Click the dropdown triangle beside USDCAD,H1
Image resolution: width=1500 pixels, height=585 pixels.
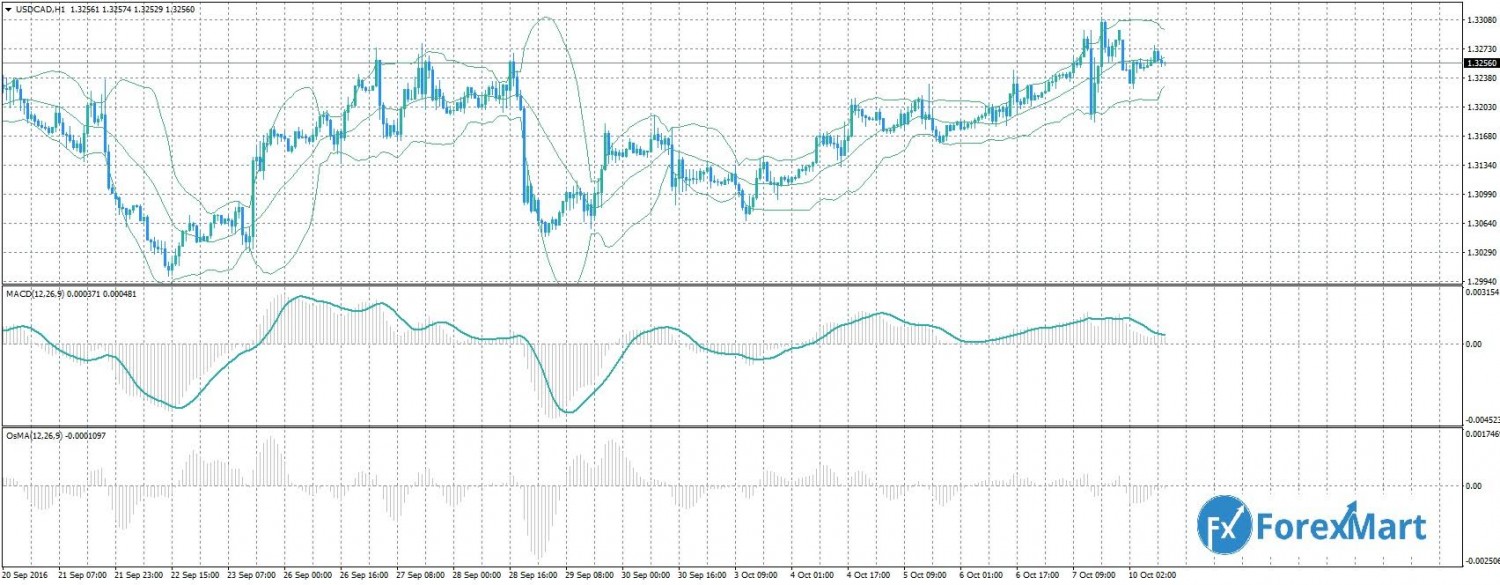[x=8, y=8]
